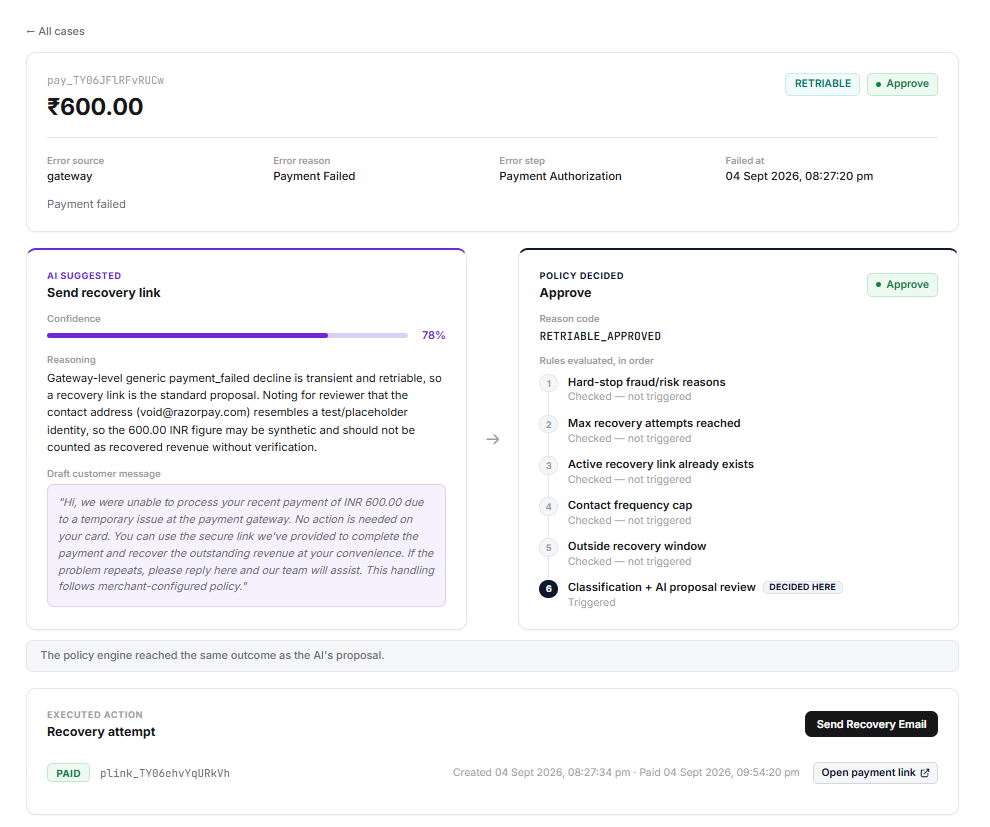Click the Error source value gateway
The width and height of the screenshot is (990, 827).
click(x=69, y=176)
